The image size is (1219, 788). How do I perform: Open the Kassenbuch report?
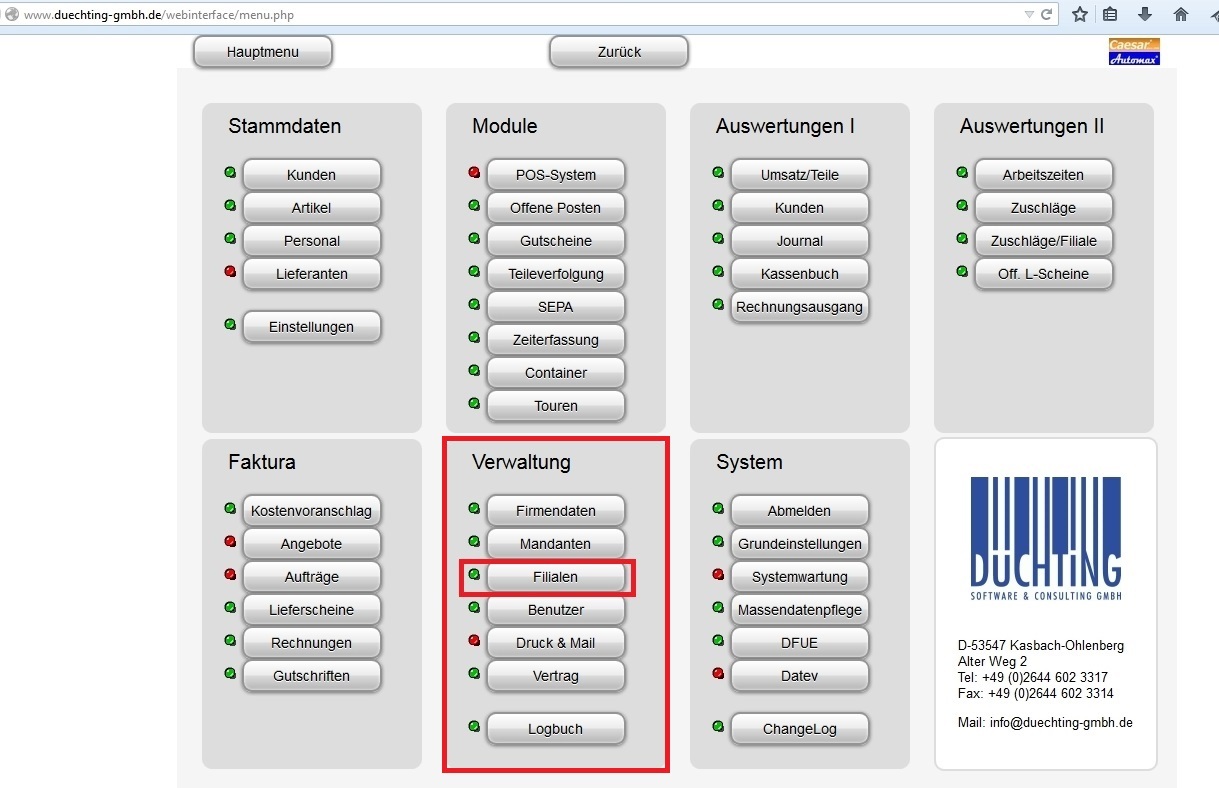tap(799, 273)
